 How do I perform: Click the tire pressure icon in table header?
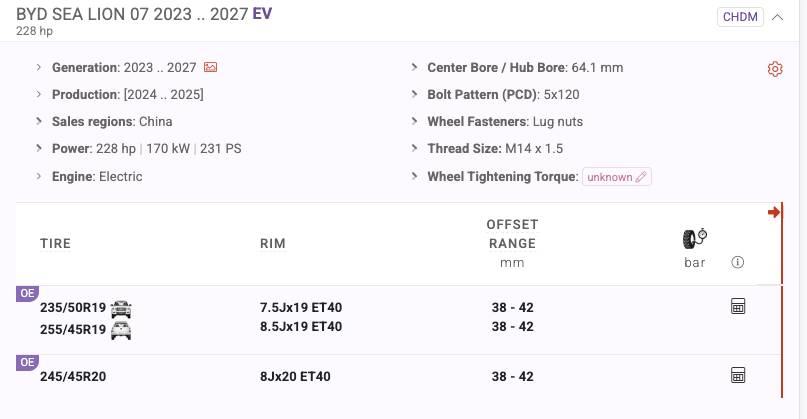tap(694, 238)
